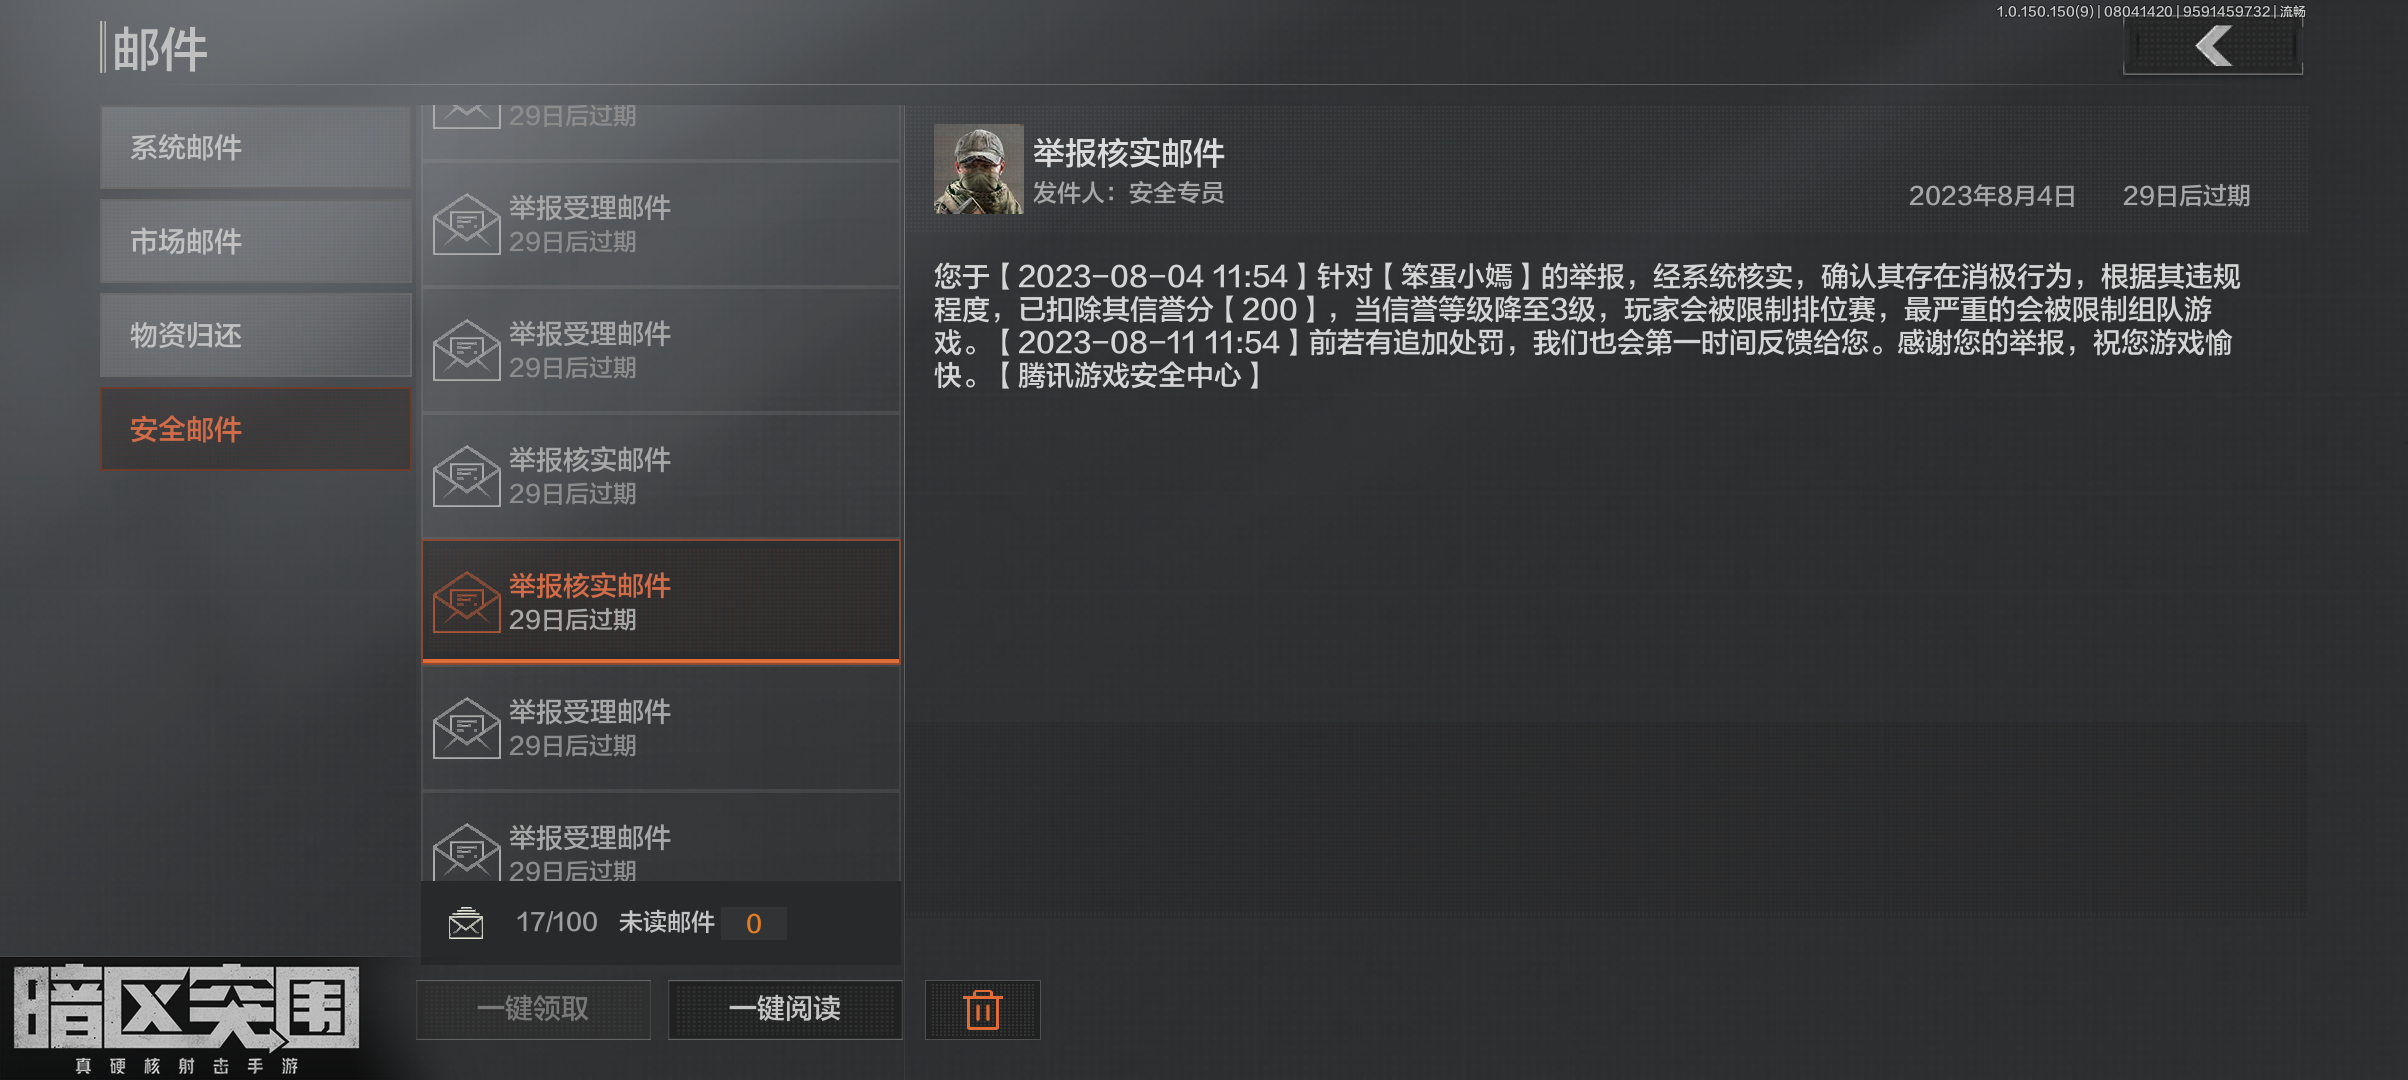This screenshot has width=2408, height=1080.
Task: Click the sender avatar of 安全专员
Action: tap(978, 169)
